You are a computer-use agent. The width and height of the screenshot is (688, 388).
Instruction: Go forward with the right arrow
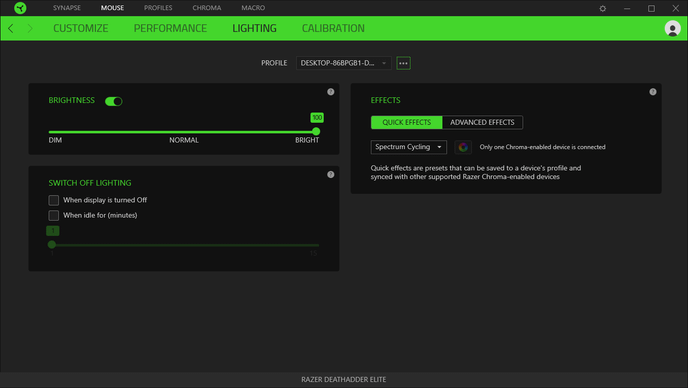(30, 29)
